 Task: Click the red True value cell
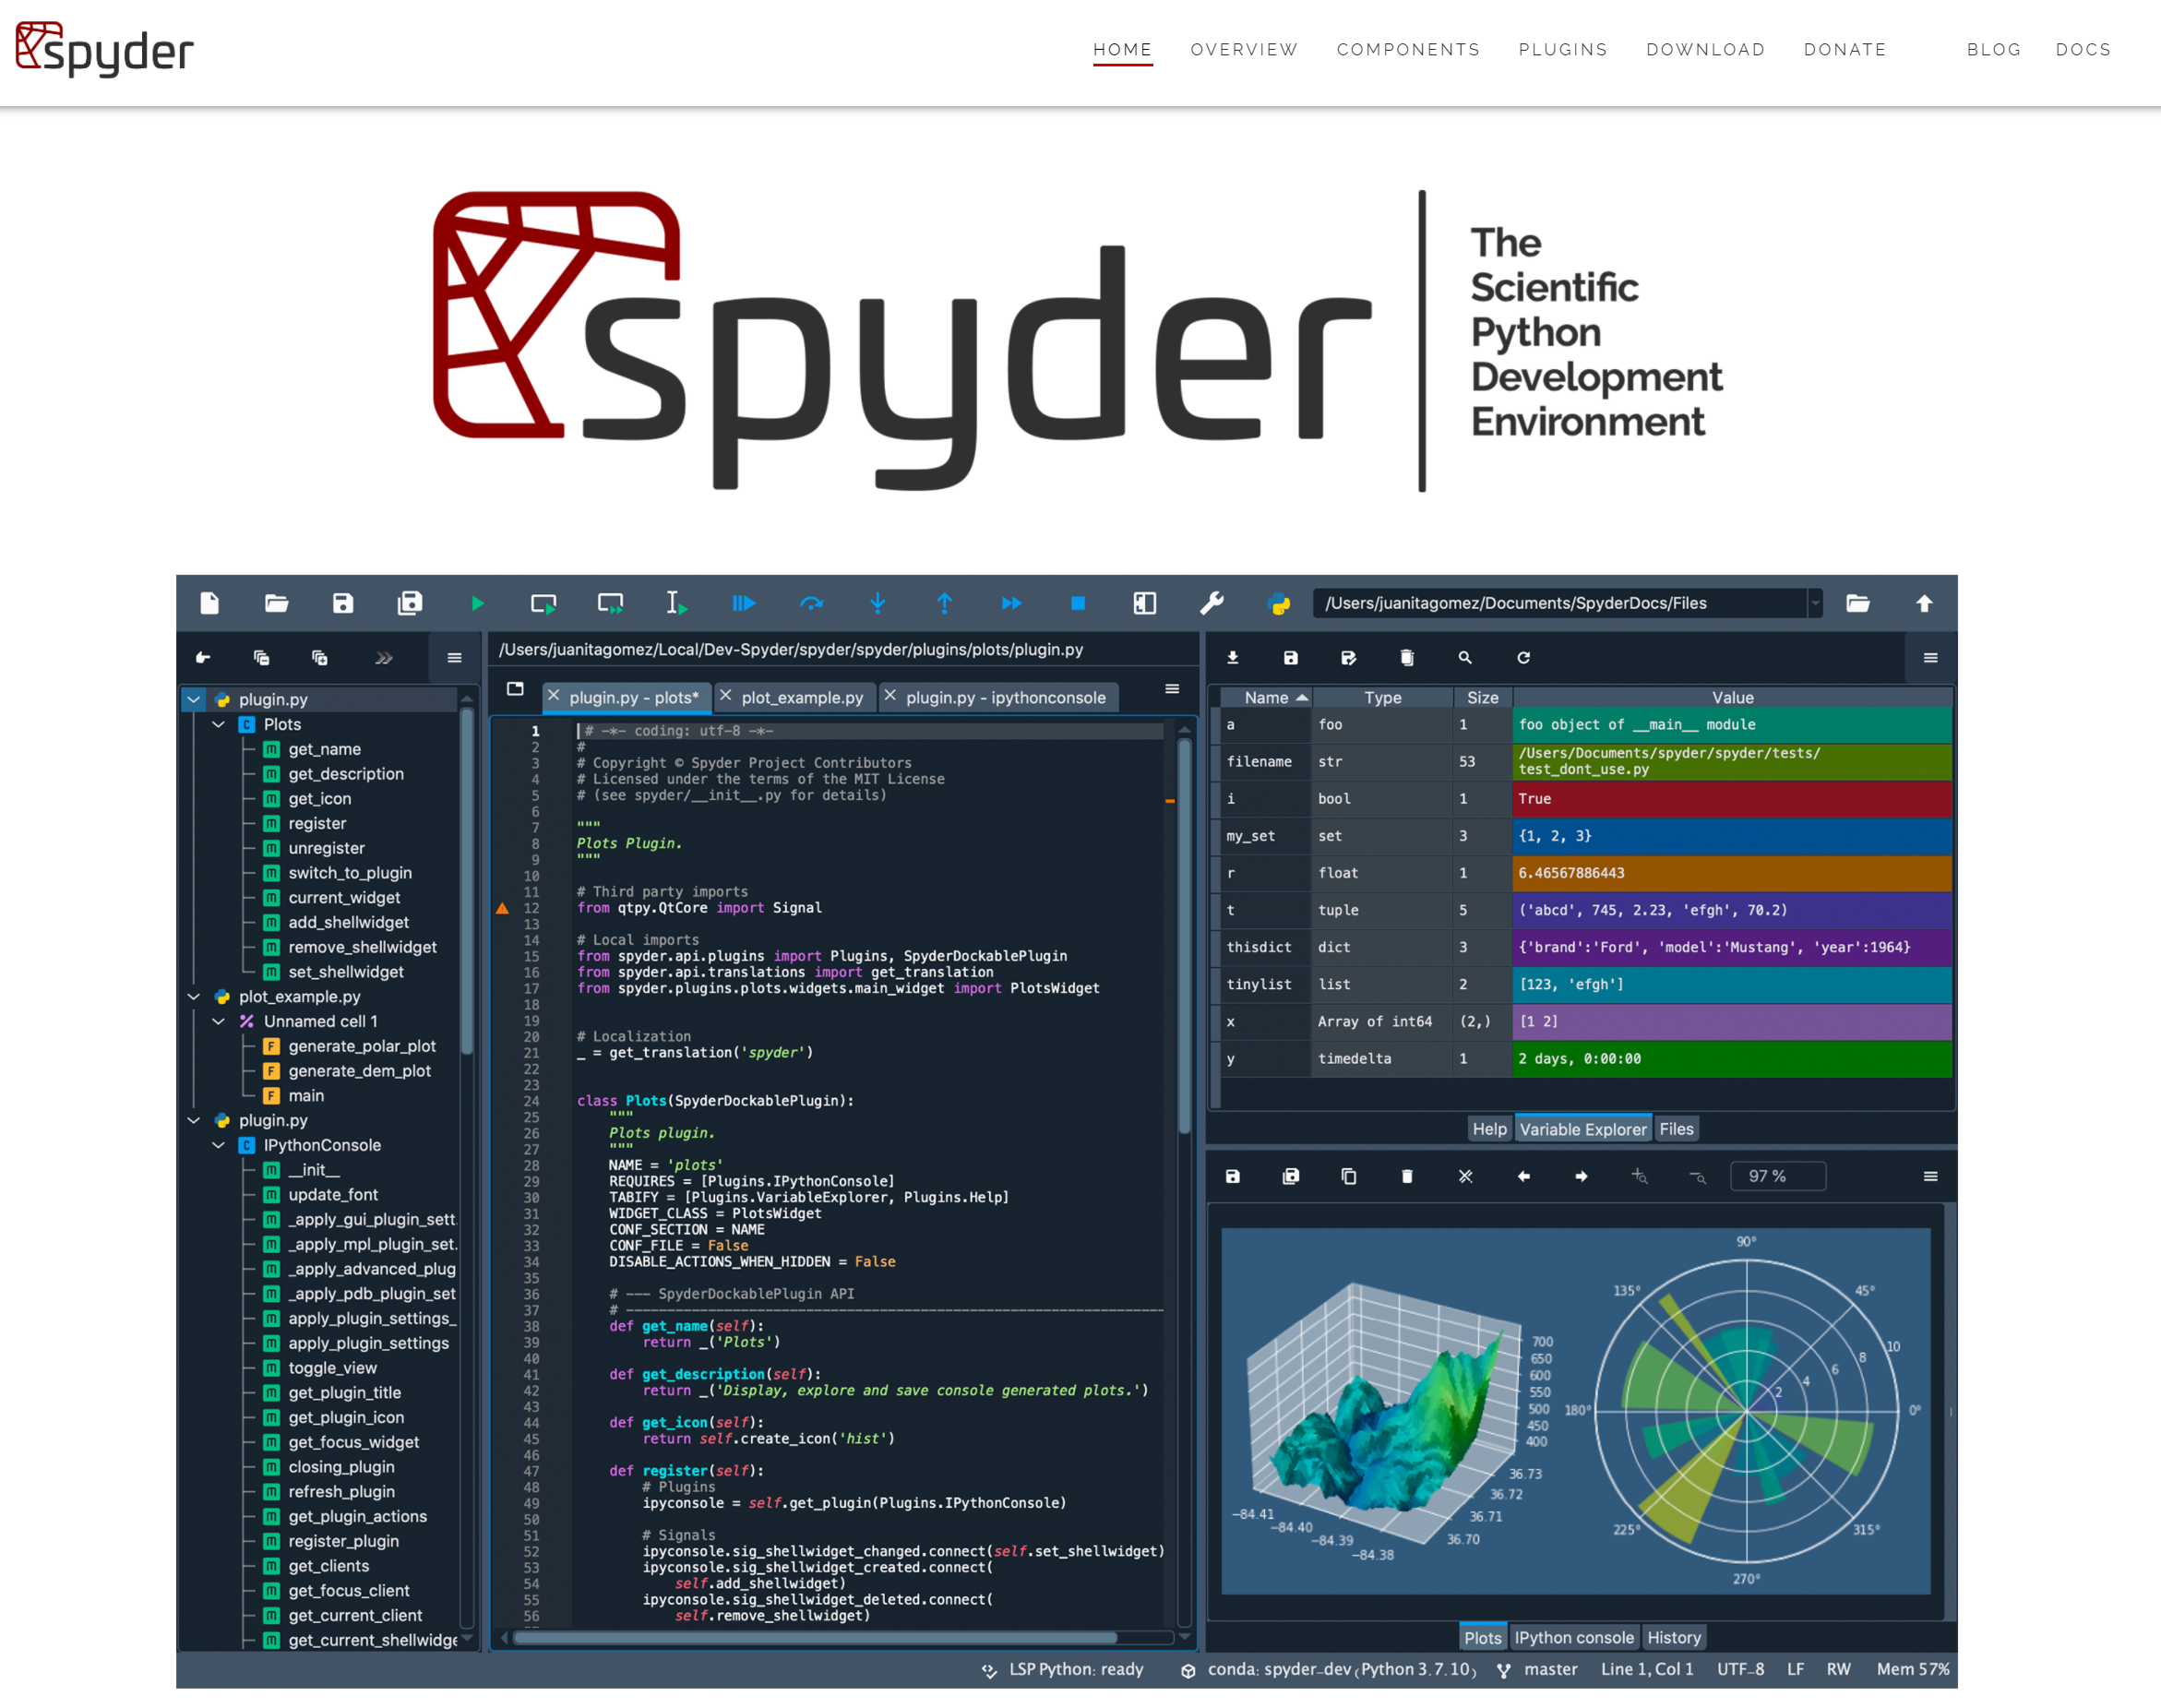click(1731, 798)
